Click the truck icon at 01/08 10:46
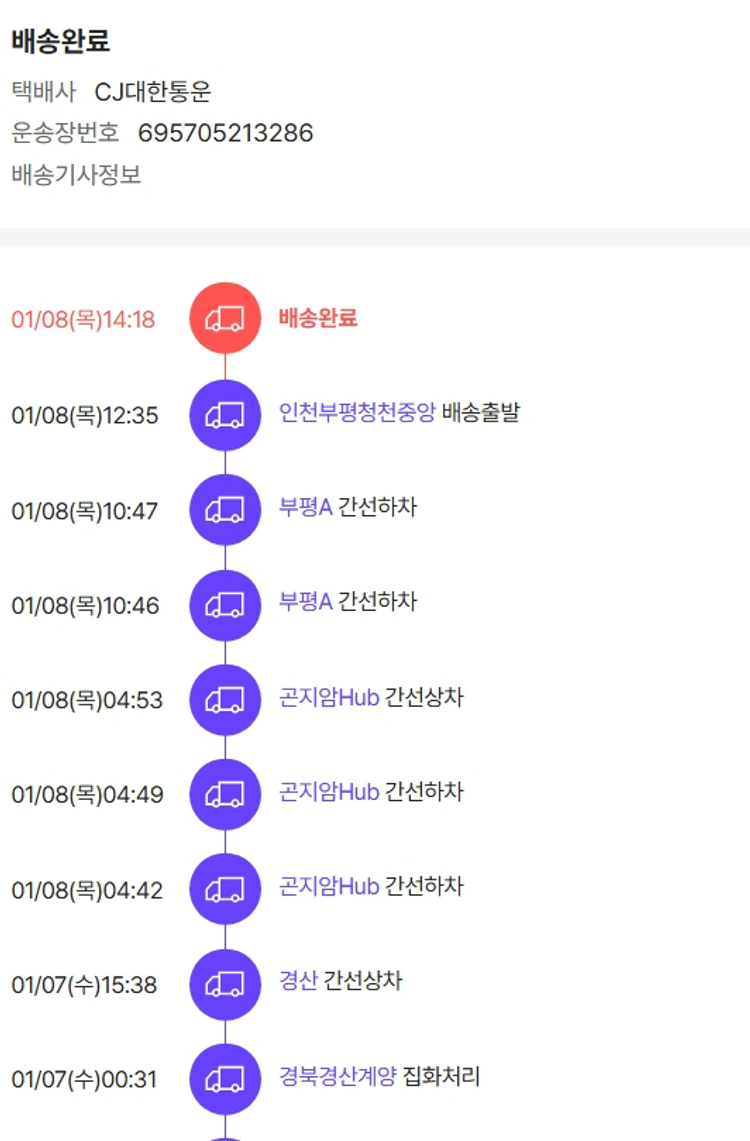The width and height of the screenshot is (750, 1141). [225, 605]
